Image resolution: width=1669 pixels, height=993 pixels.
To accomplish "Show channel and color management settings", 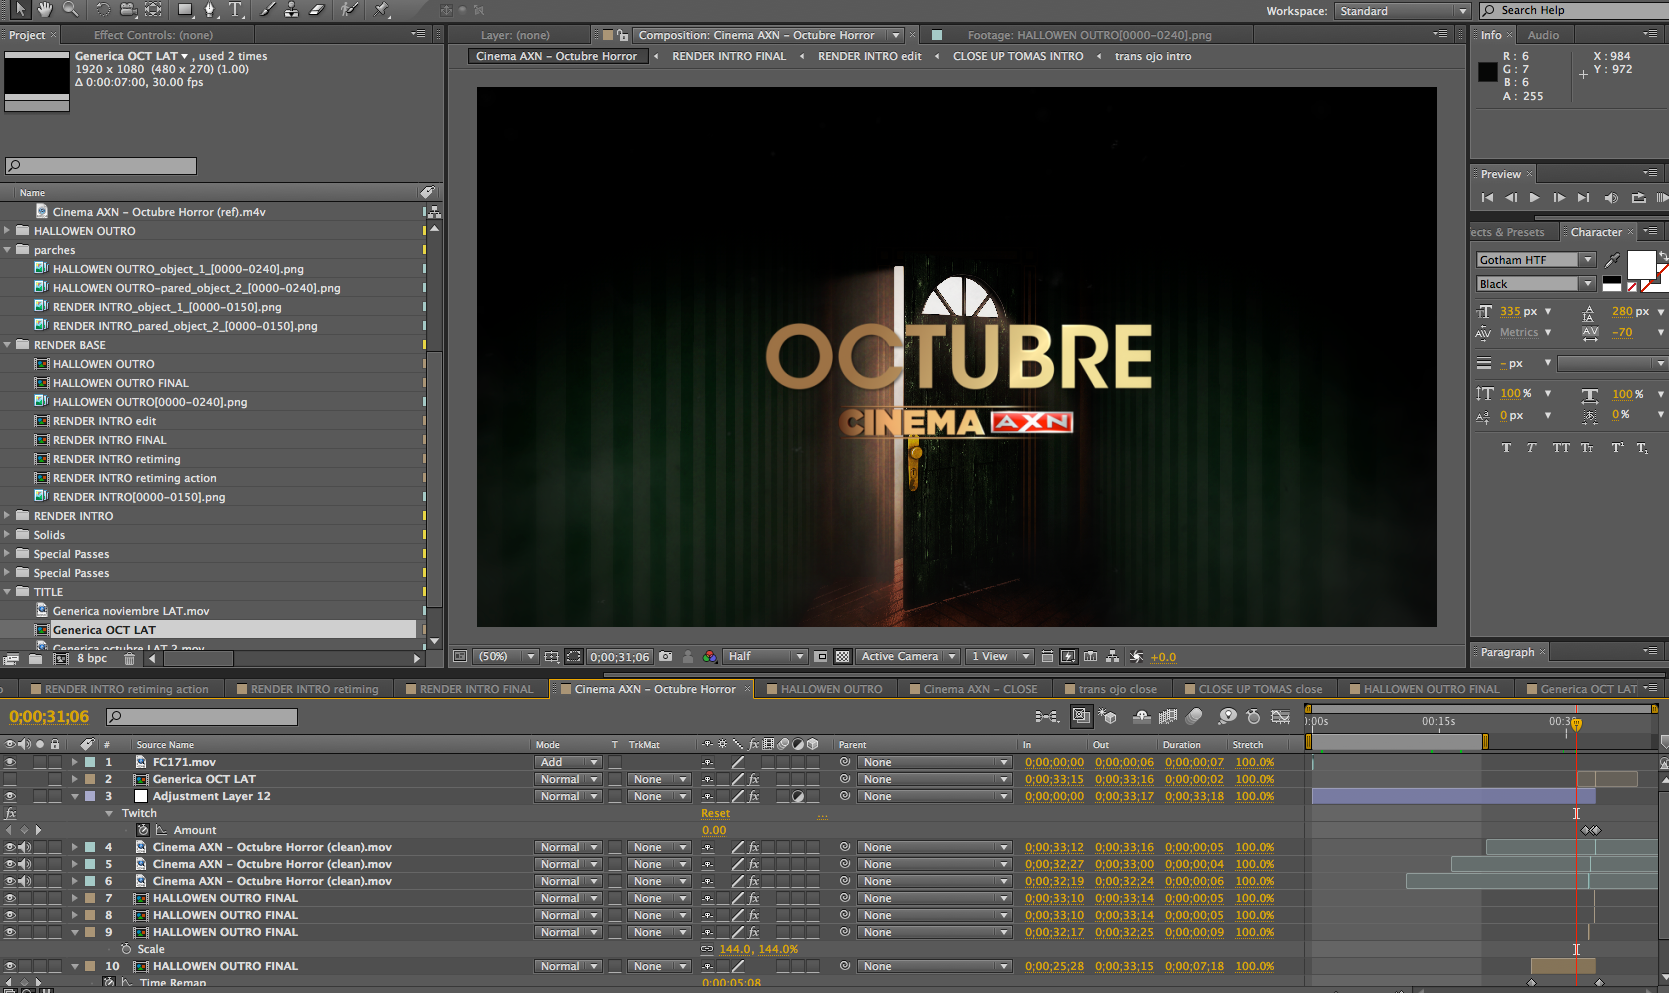I will click(710, 657).
